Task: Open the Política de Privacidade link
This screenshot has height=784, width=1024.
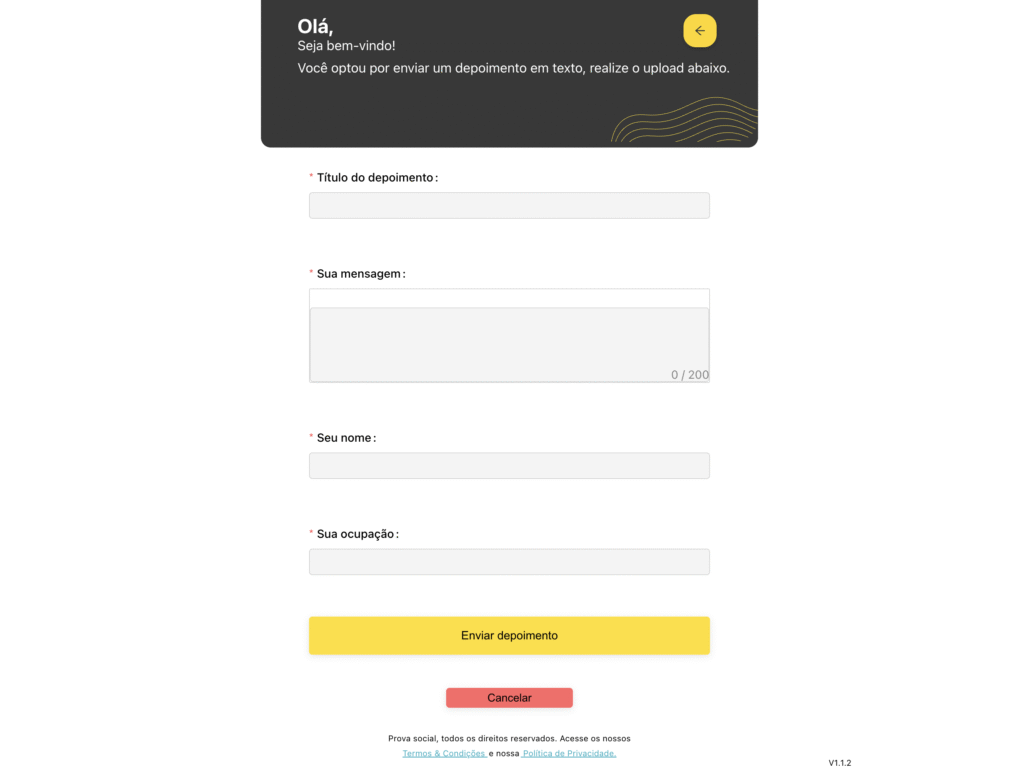Action: [x=569, y=753]
